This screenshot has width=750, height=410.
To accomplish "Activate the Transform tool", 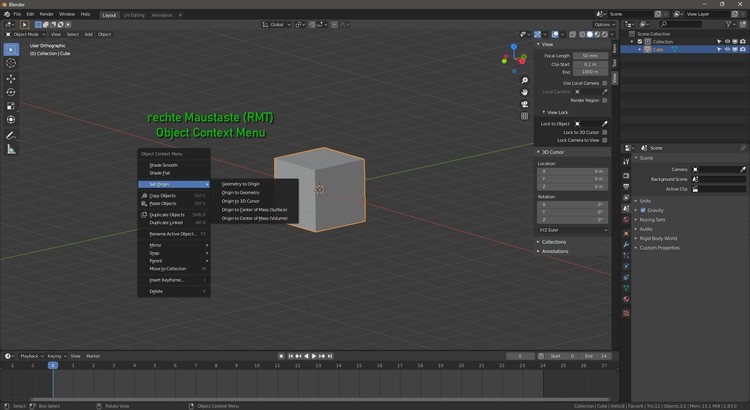I will tap(11, 120).
